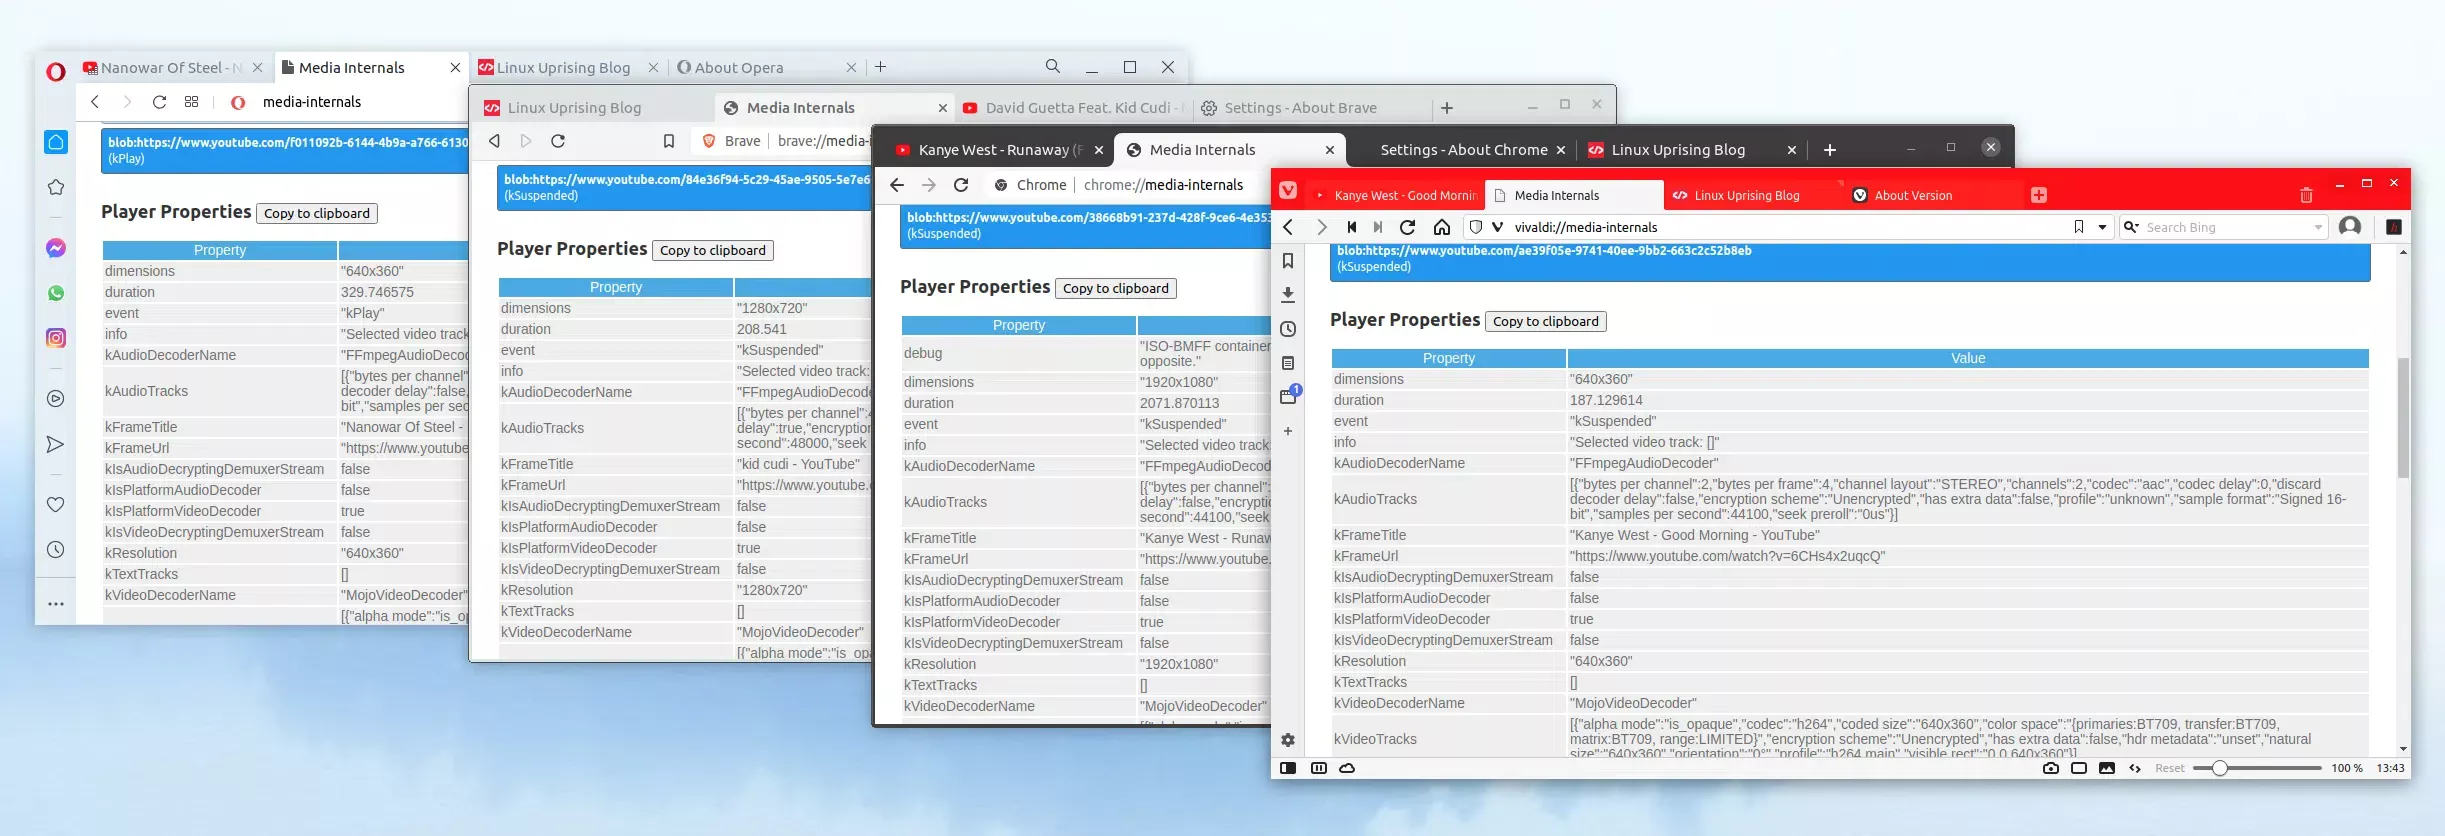Click Vivaldi rewind history button
2445x836 pixels.
(x=1351, y=227)
